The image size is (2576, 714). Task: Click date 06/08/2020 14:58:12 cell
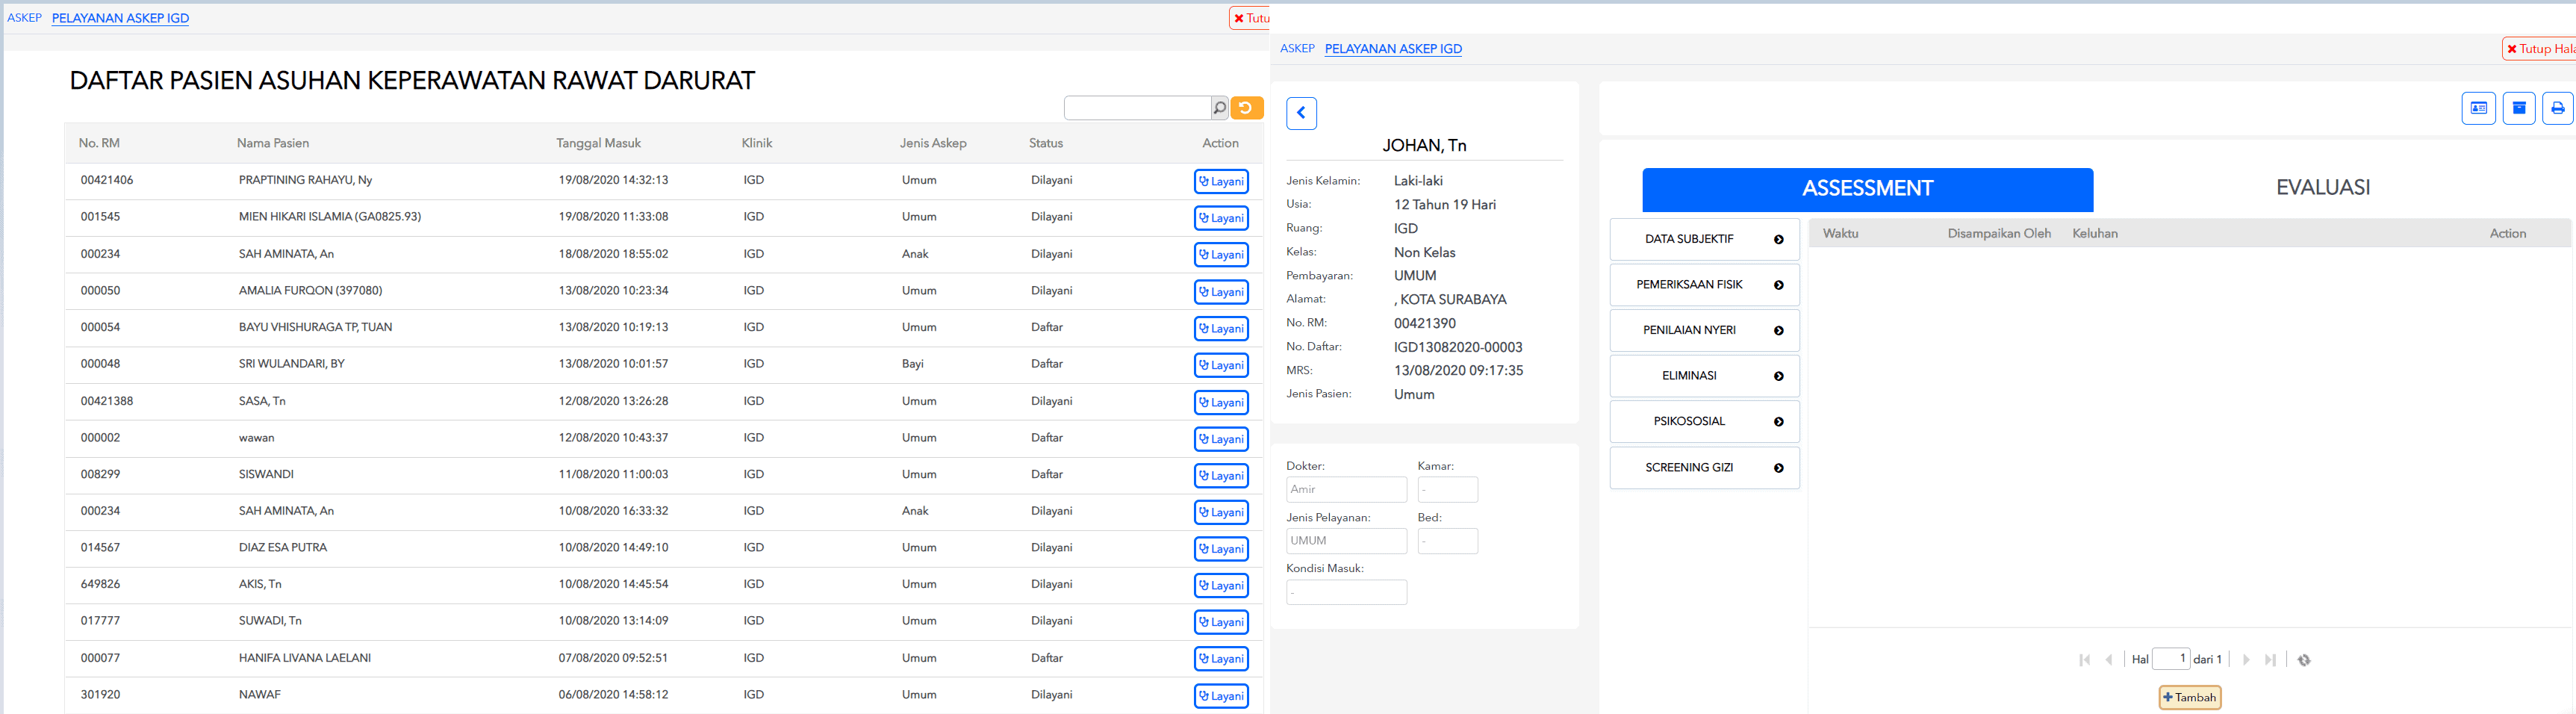(613, 694)
